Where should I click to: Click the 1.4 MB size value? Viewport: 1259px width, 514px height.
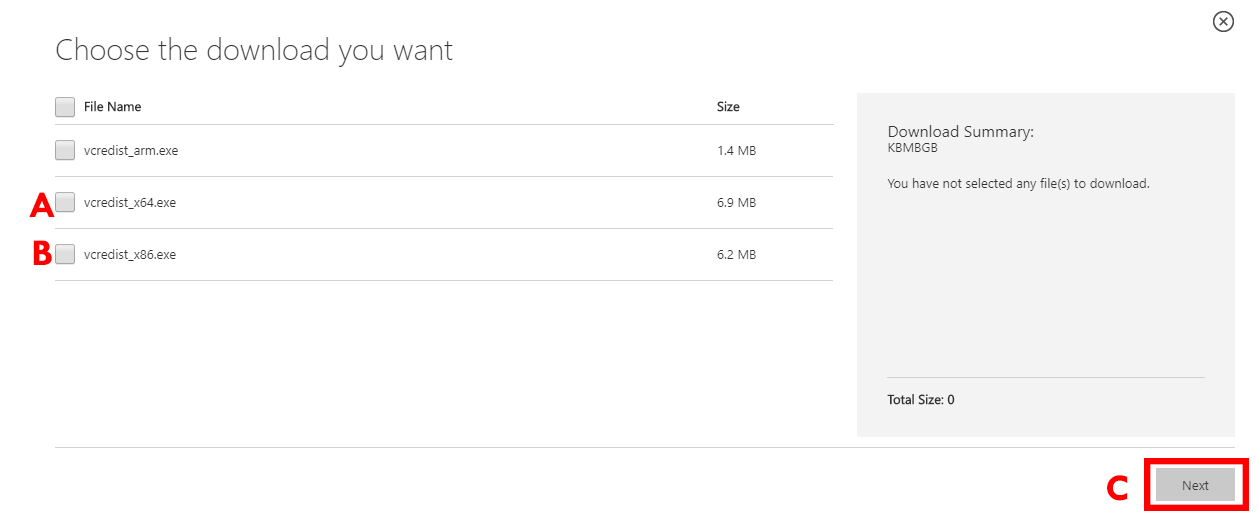coord(736,151)
